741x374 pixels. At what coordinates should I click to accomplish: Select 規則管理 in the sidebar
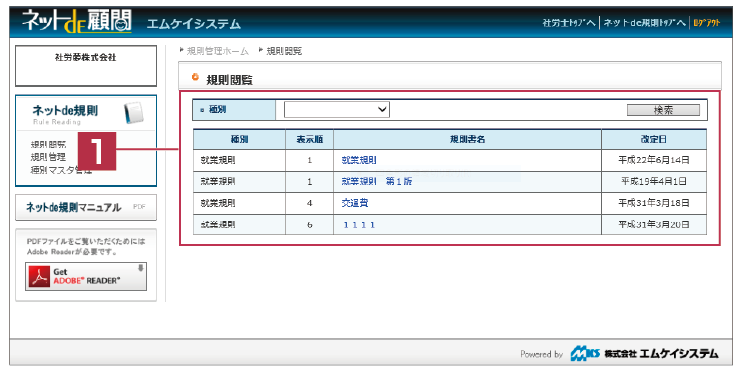point(48,157)
